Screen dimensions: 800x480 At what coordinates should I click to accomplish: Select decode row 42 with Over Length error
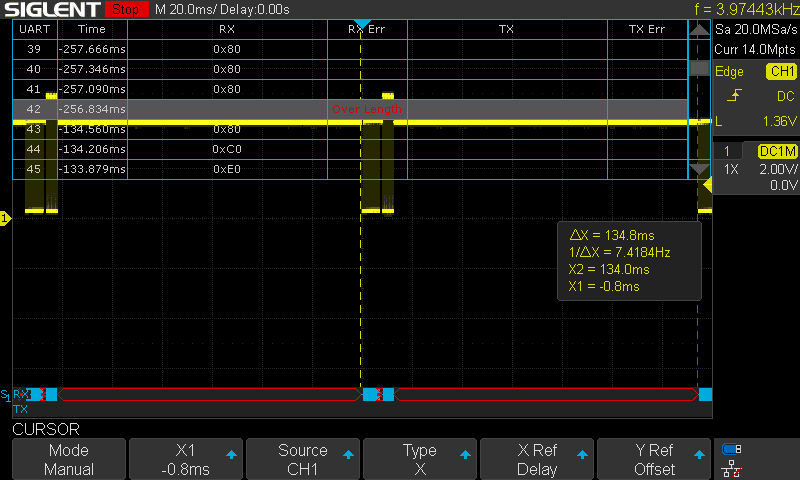tap(350, 109)
